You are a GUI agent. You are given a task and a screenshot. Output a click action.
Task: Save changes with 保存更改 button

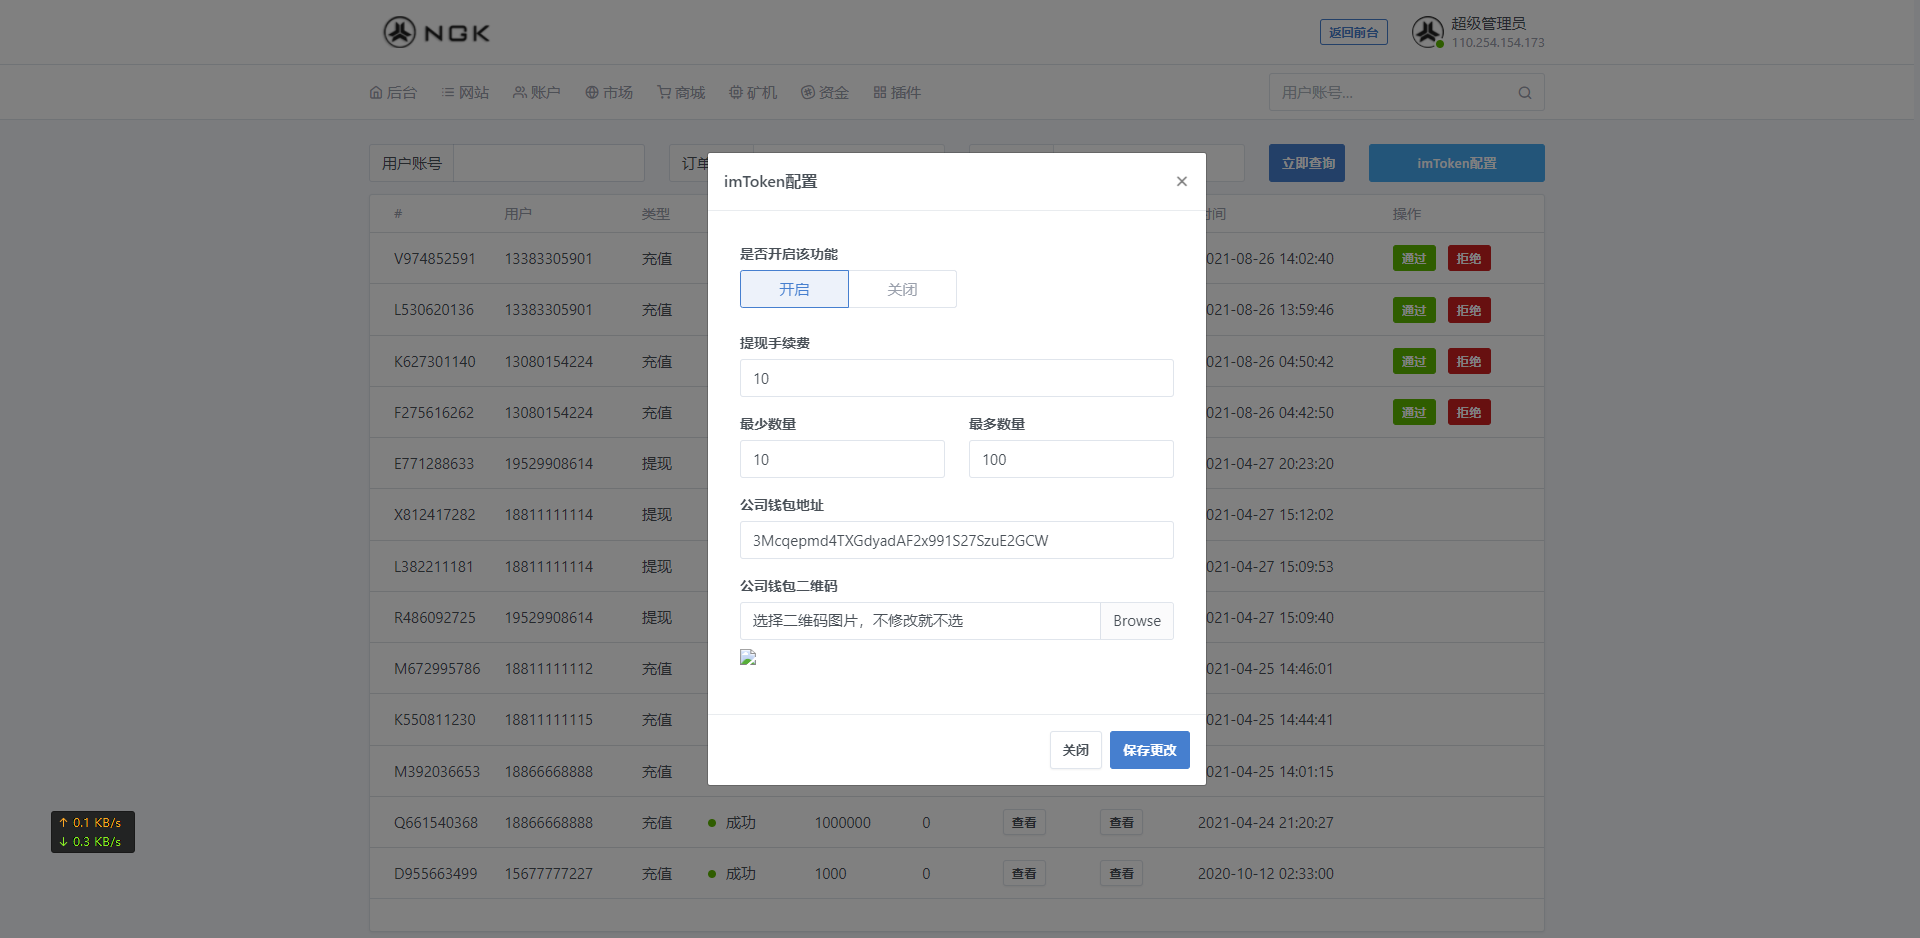point(1150,750)
